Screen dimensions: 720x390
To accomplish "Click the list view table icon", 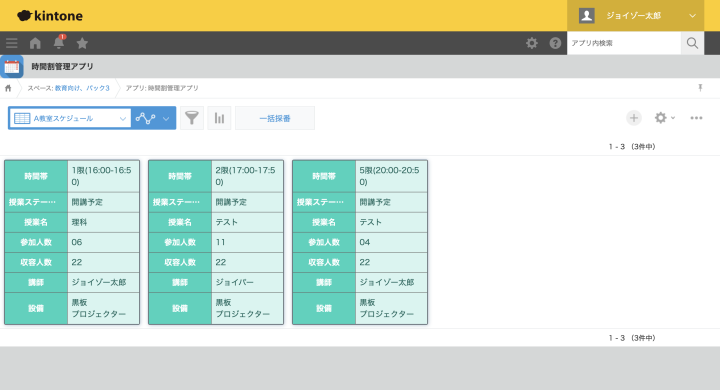I will (22, 119).
